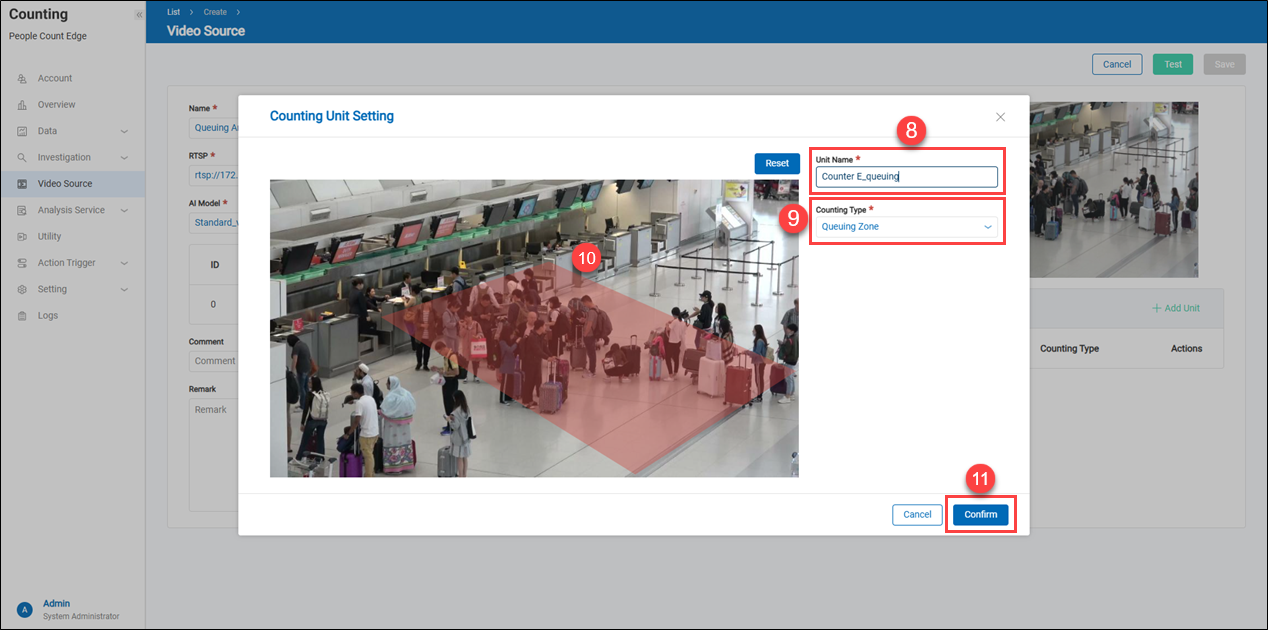Go to List breadcrumb
The width and height of the screenshot is (1268, 630).
pyautogui.click(x=173, y=12)
